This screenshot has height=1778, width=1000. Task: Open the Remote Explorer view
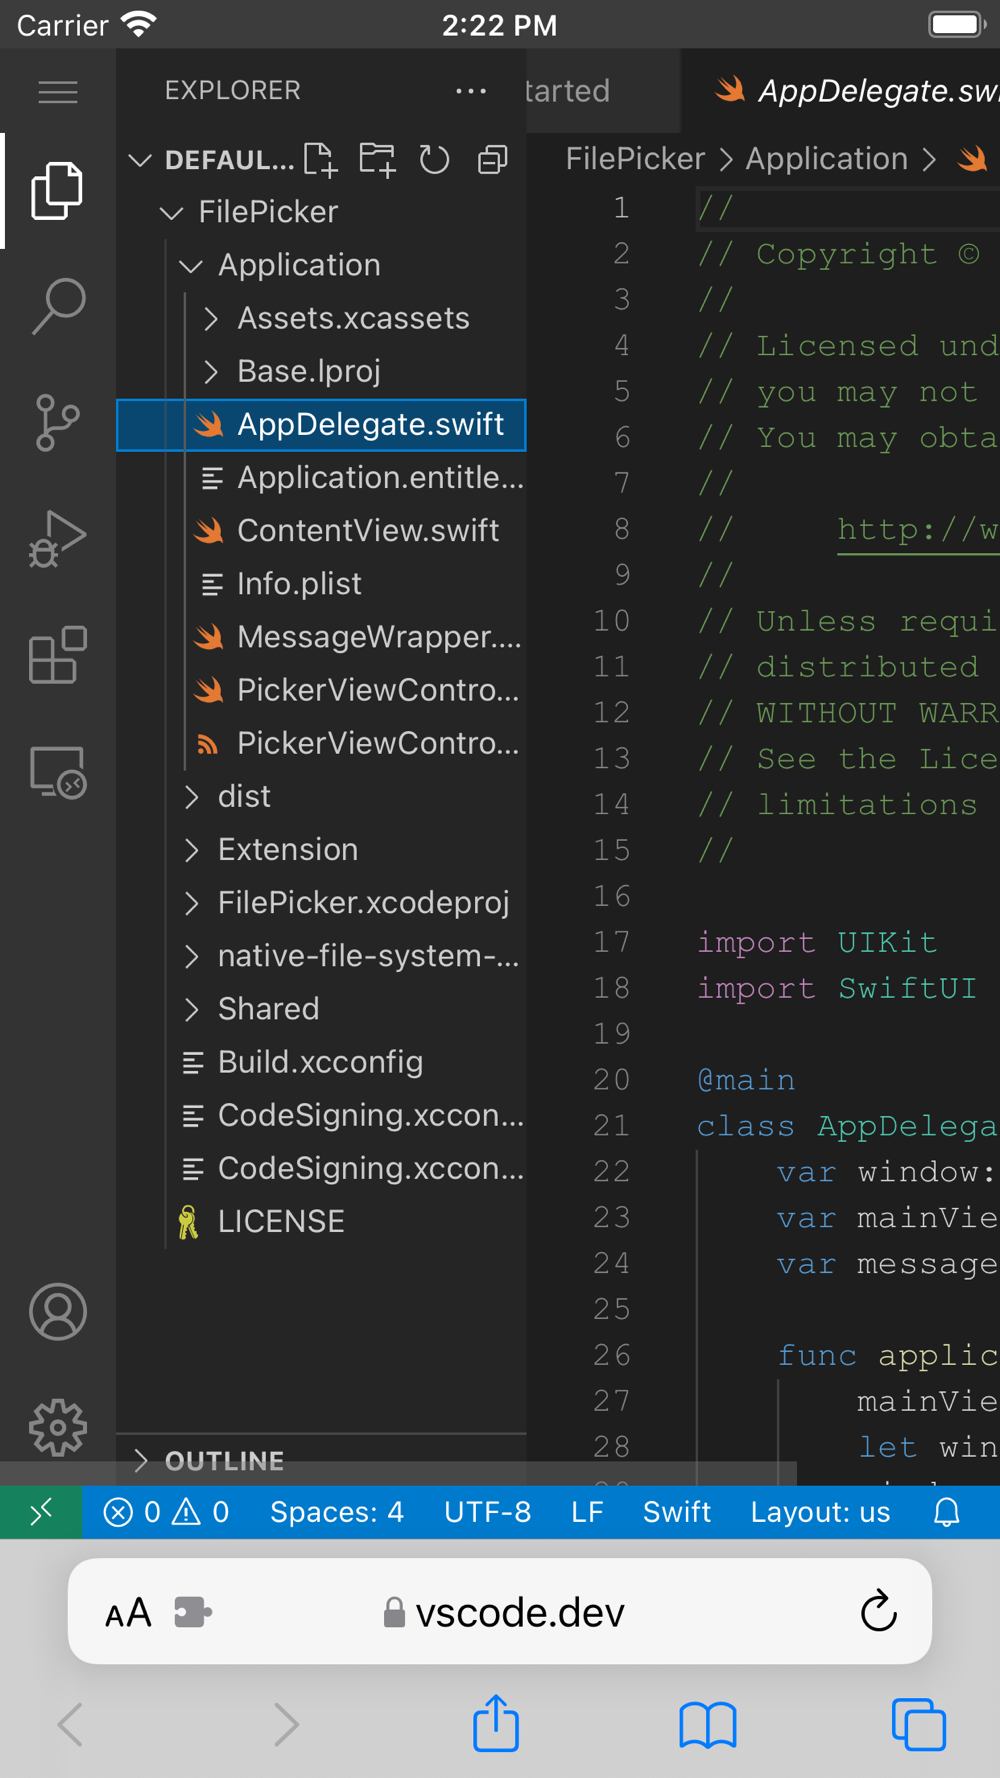pos(58,773)
